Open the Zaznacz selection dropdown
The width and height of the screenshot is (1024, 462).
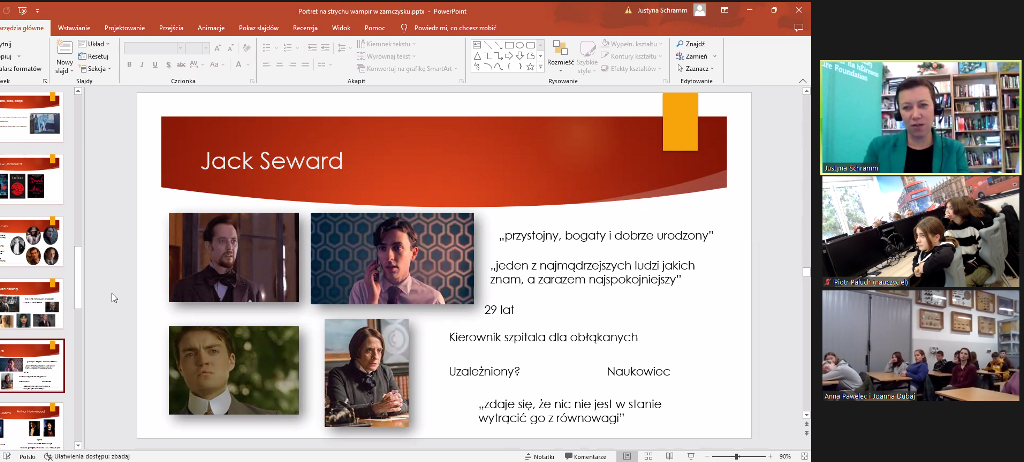coord(696,69)
